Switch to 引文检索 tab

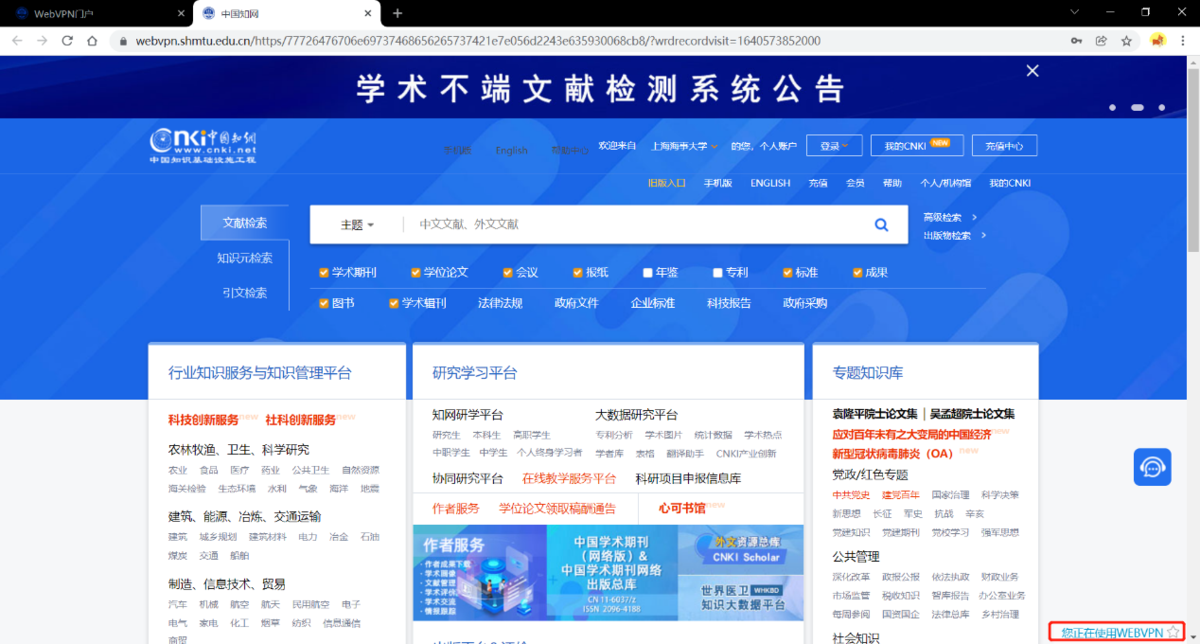point(244,293)
